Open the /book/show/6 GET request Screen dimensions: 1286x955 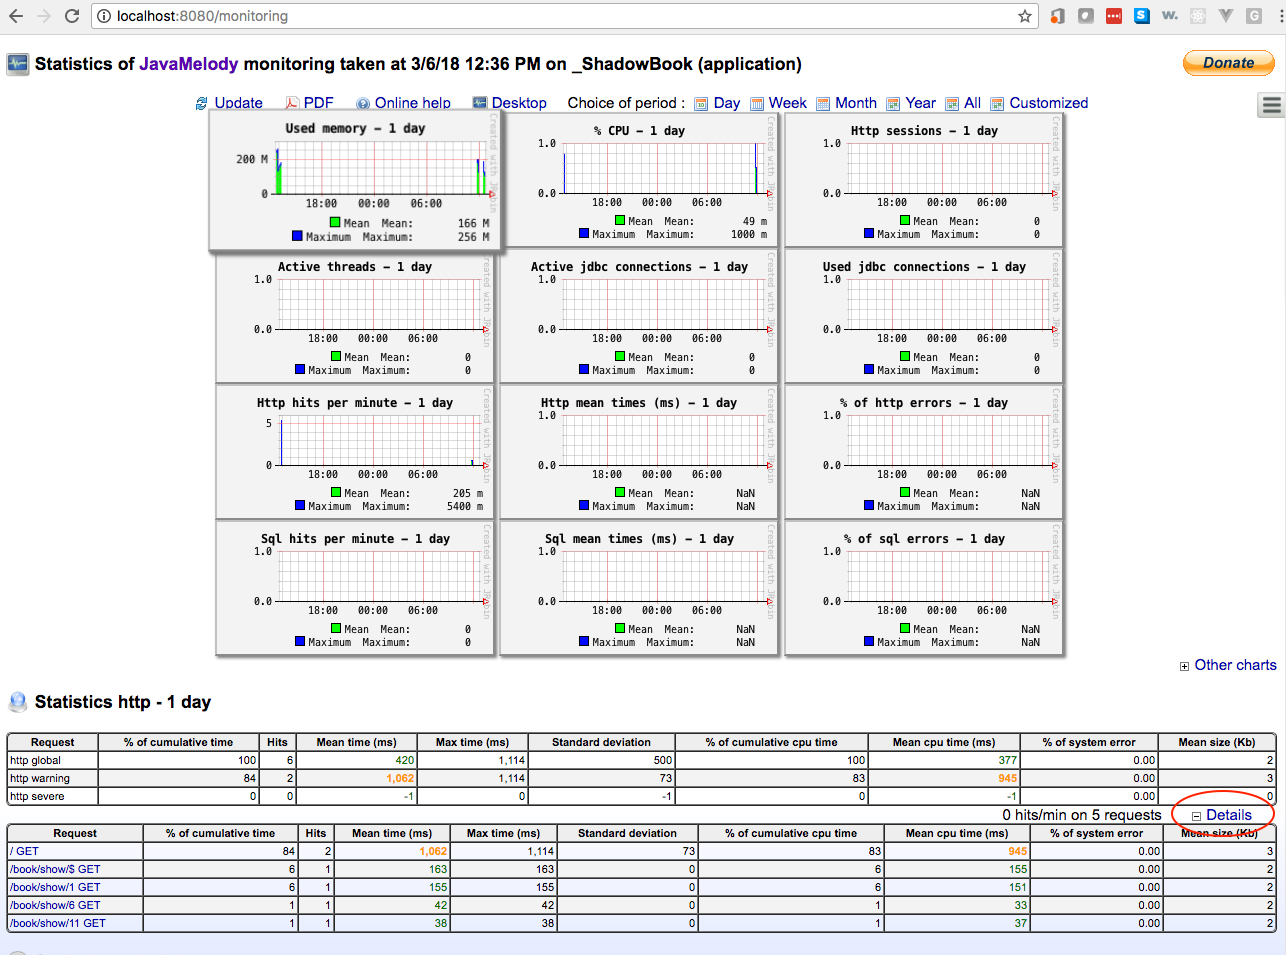pyautogui.click(x=55, y=905)
